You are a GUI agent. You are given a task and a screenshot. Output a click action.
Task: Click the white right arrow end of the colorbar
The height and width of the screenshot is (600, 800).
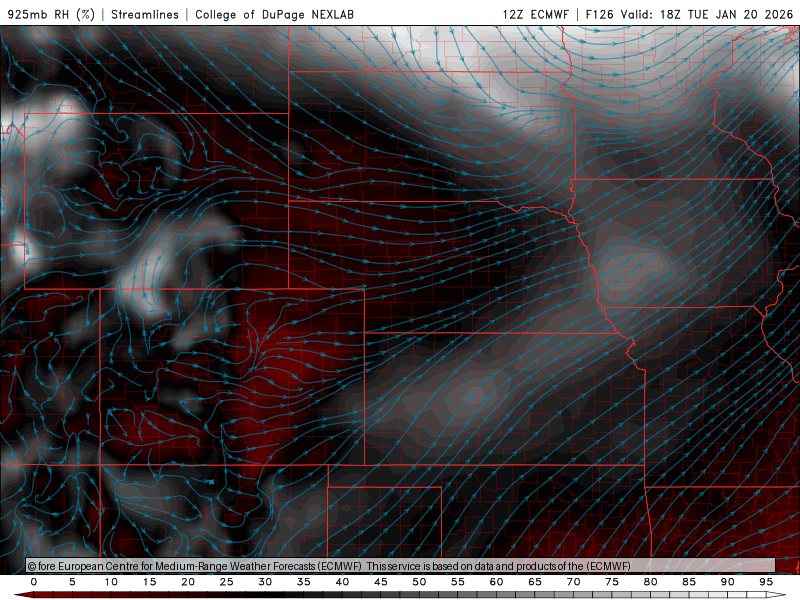777,595
